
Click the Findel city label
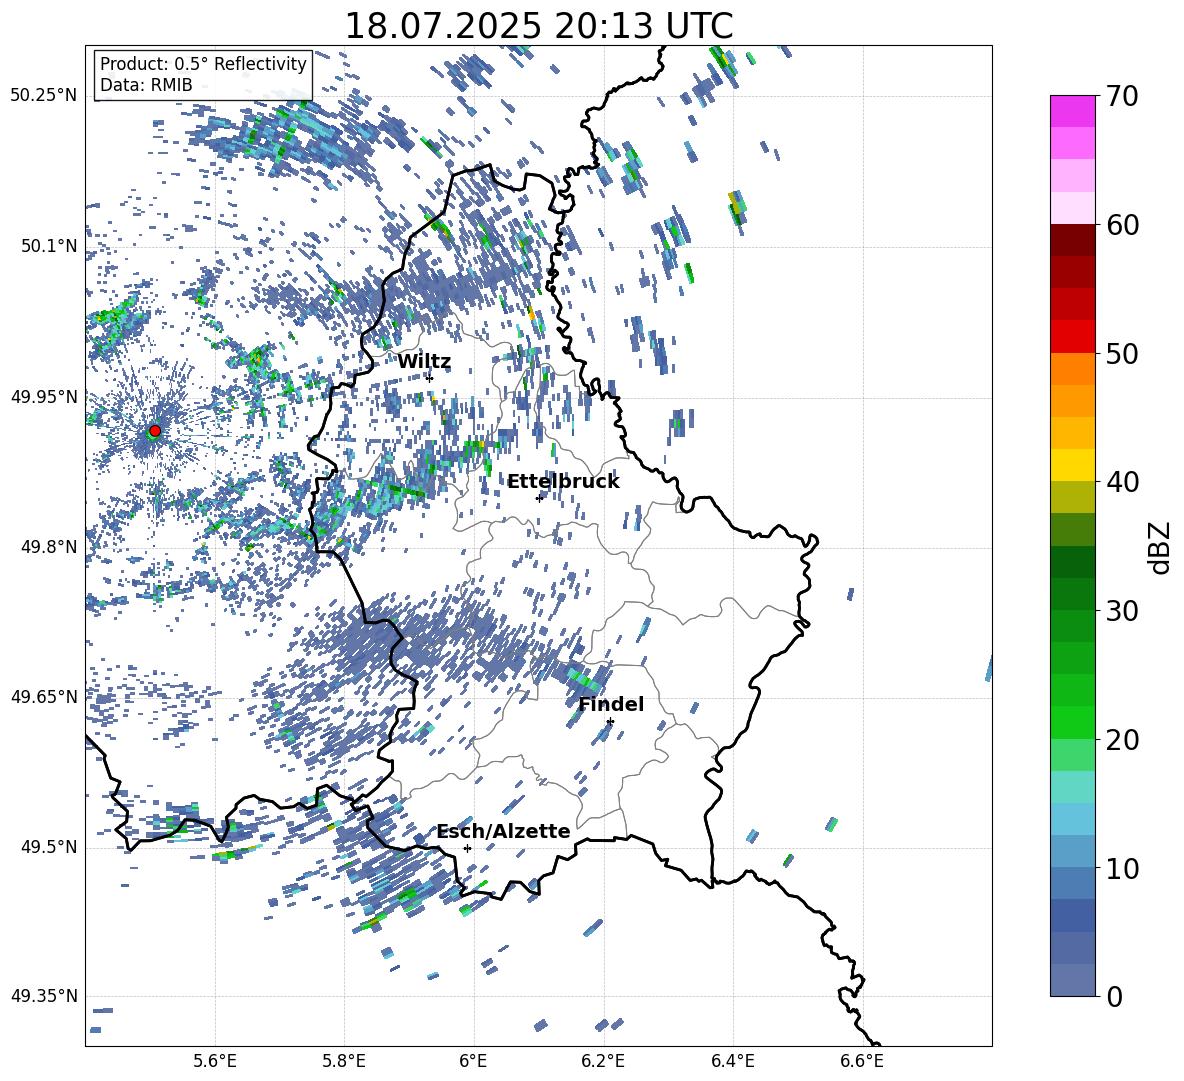click(x=611, y=704)
